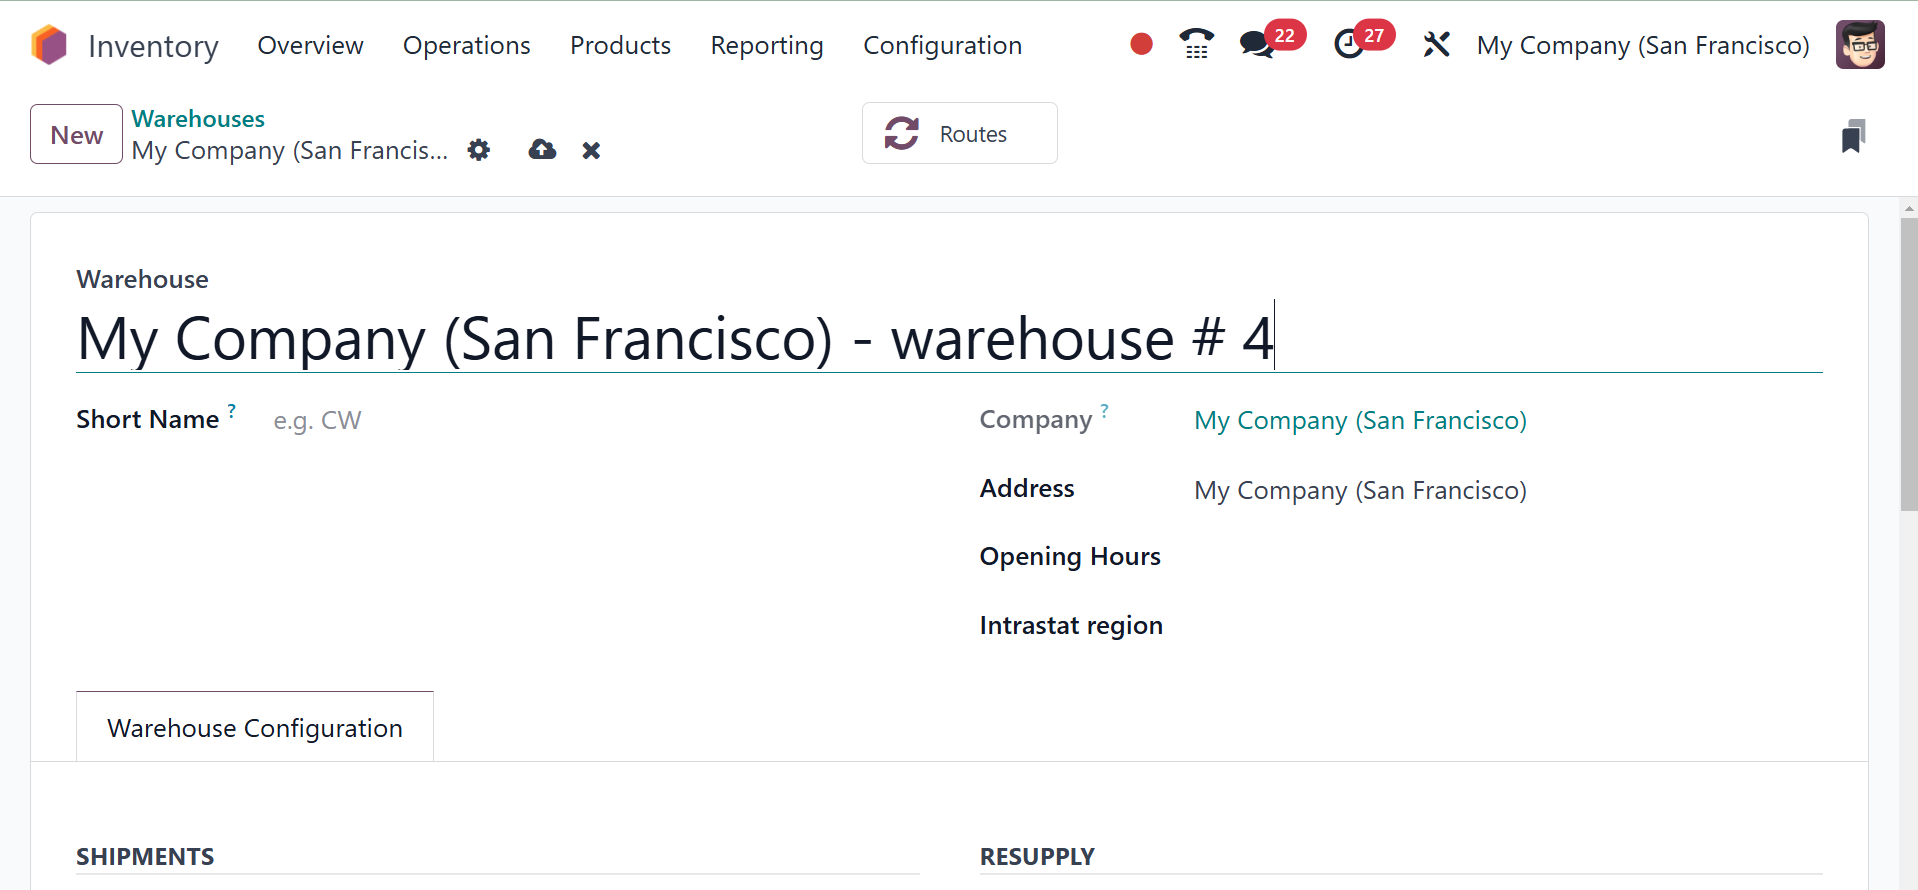Open the messages conversations icon

(x=1256, y=45)
